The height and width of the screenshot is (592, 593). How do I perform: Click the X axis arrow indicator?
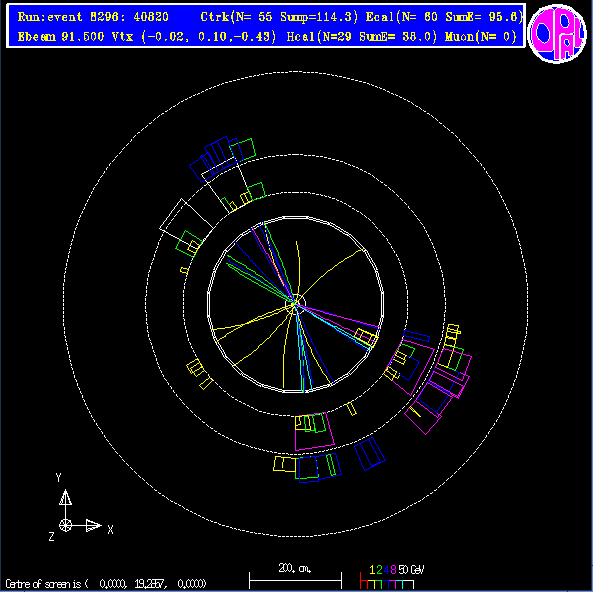point(93,525)
